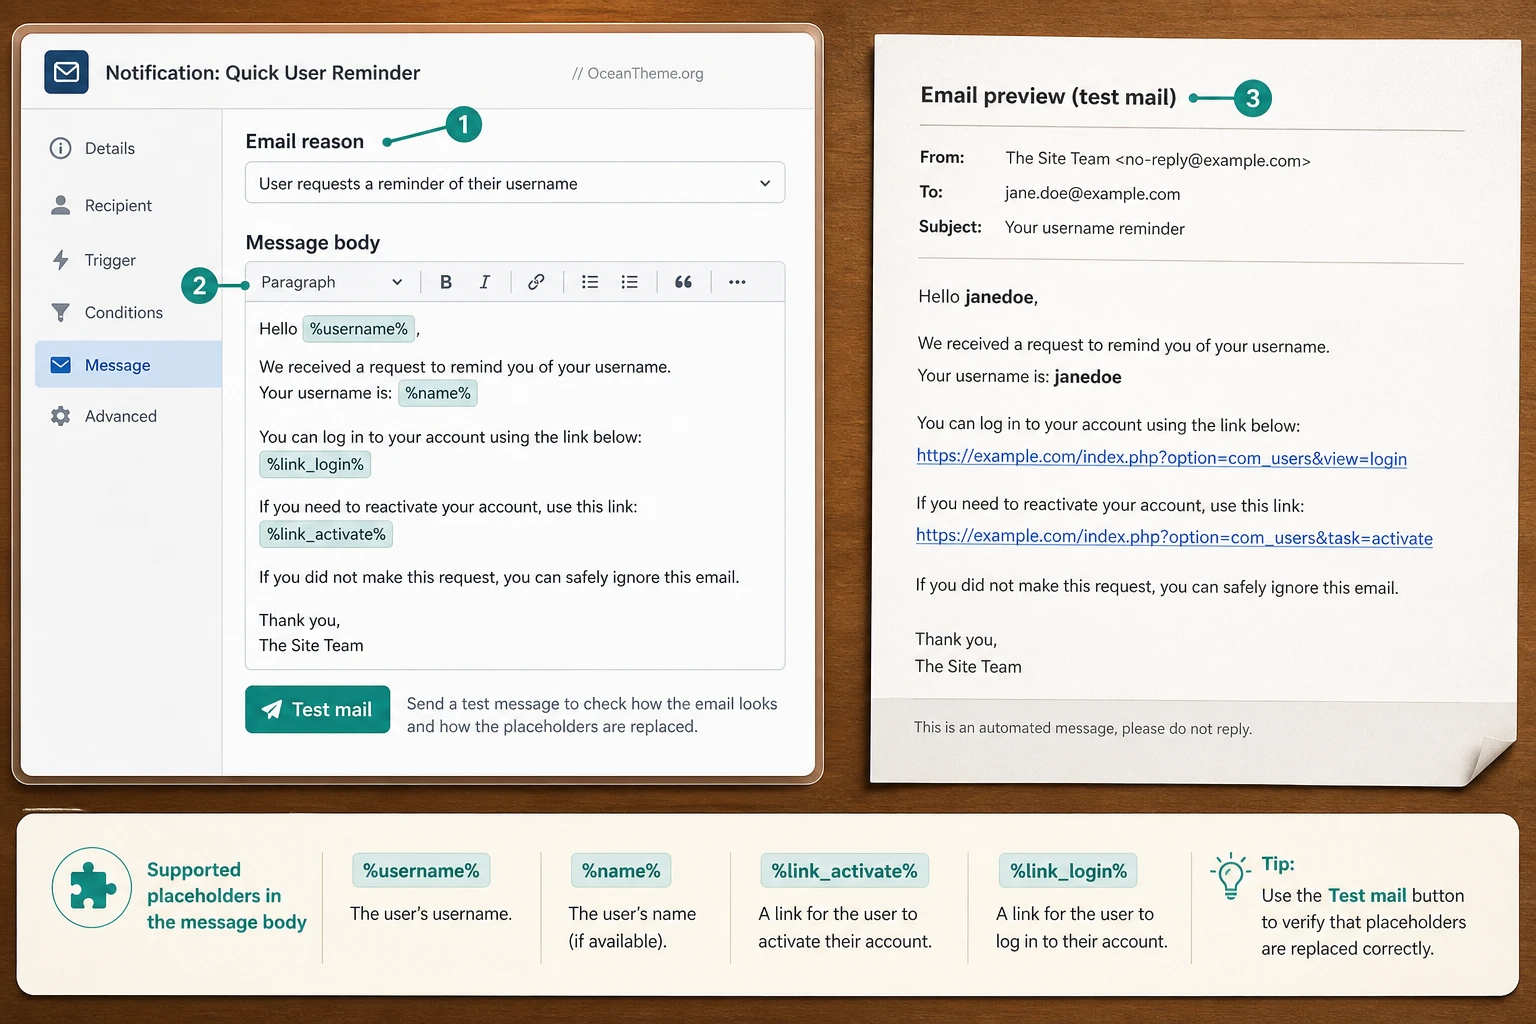
Task: Open the Email reason dropdown
Action: point(515,183)
